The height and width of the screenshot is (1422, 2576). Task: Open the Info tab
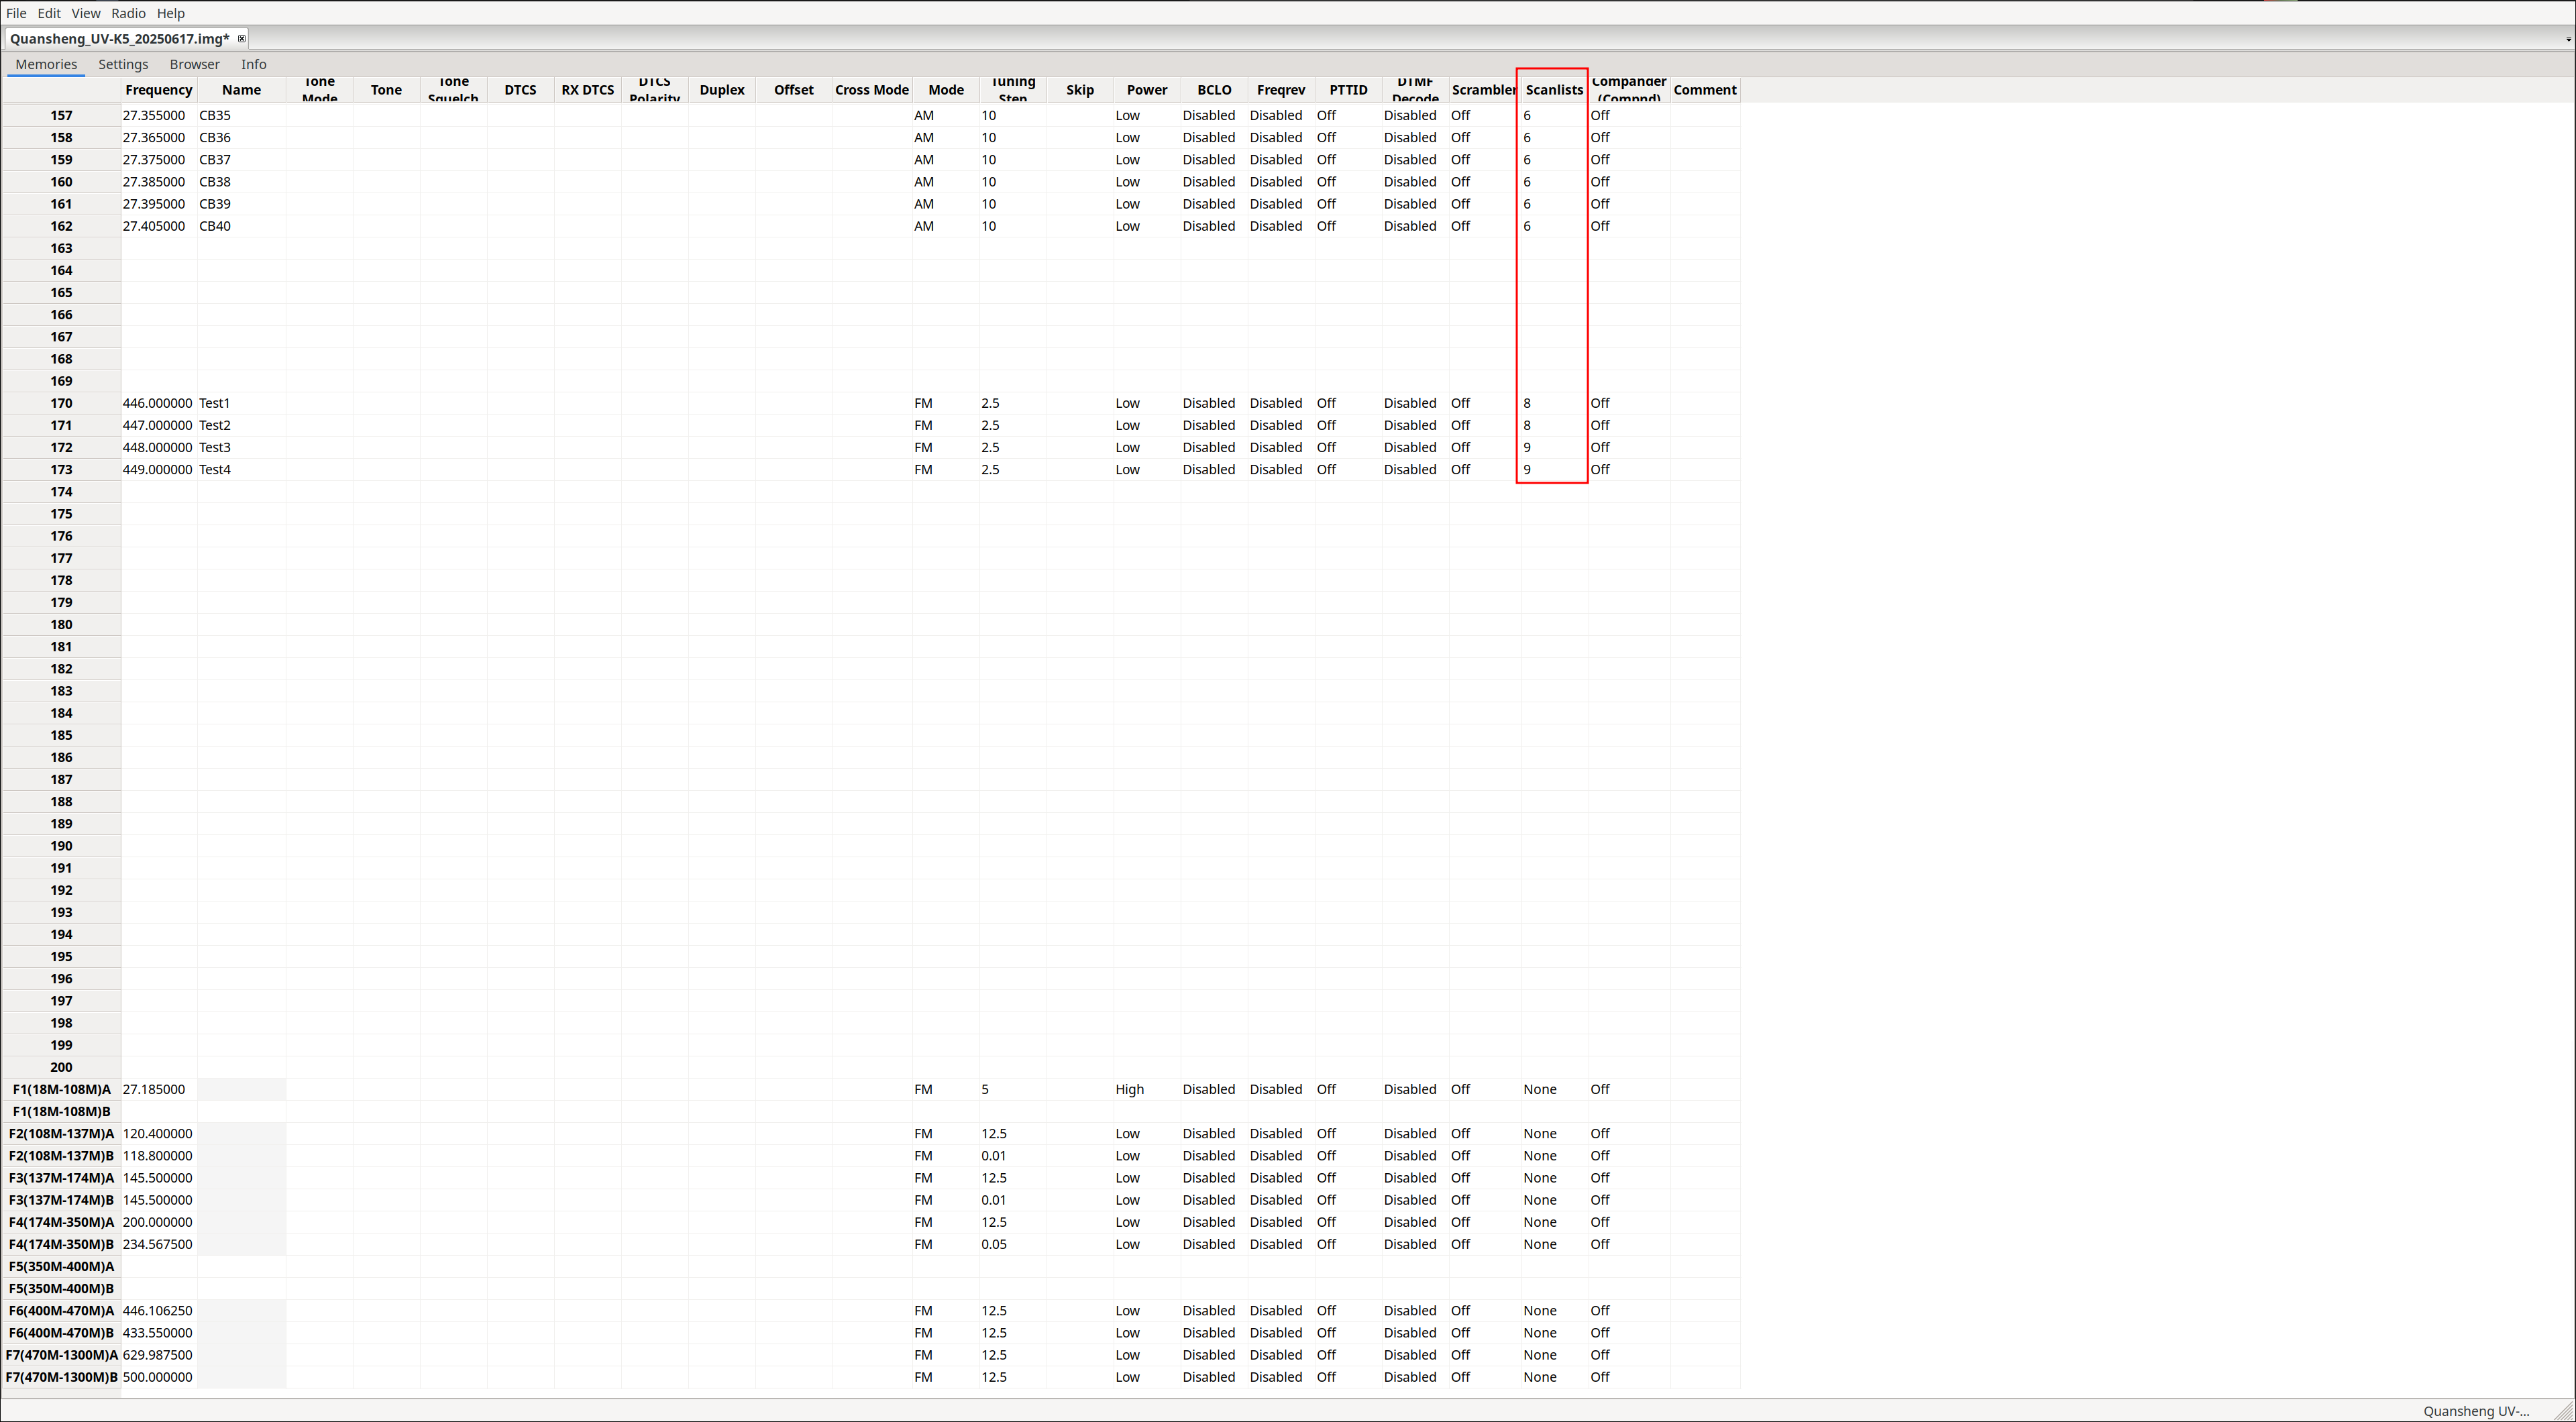coord(253,64)
